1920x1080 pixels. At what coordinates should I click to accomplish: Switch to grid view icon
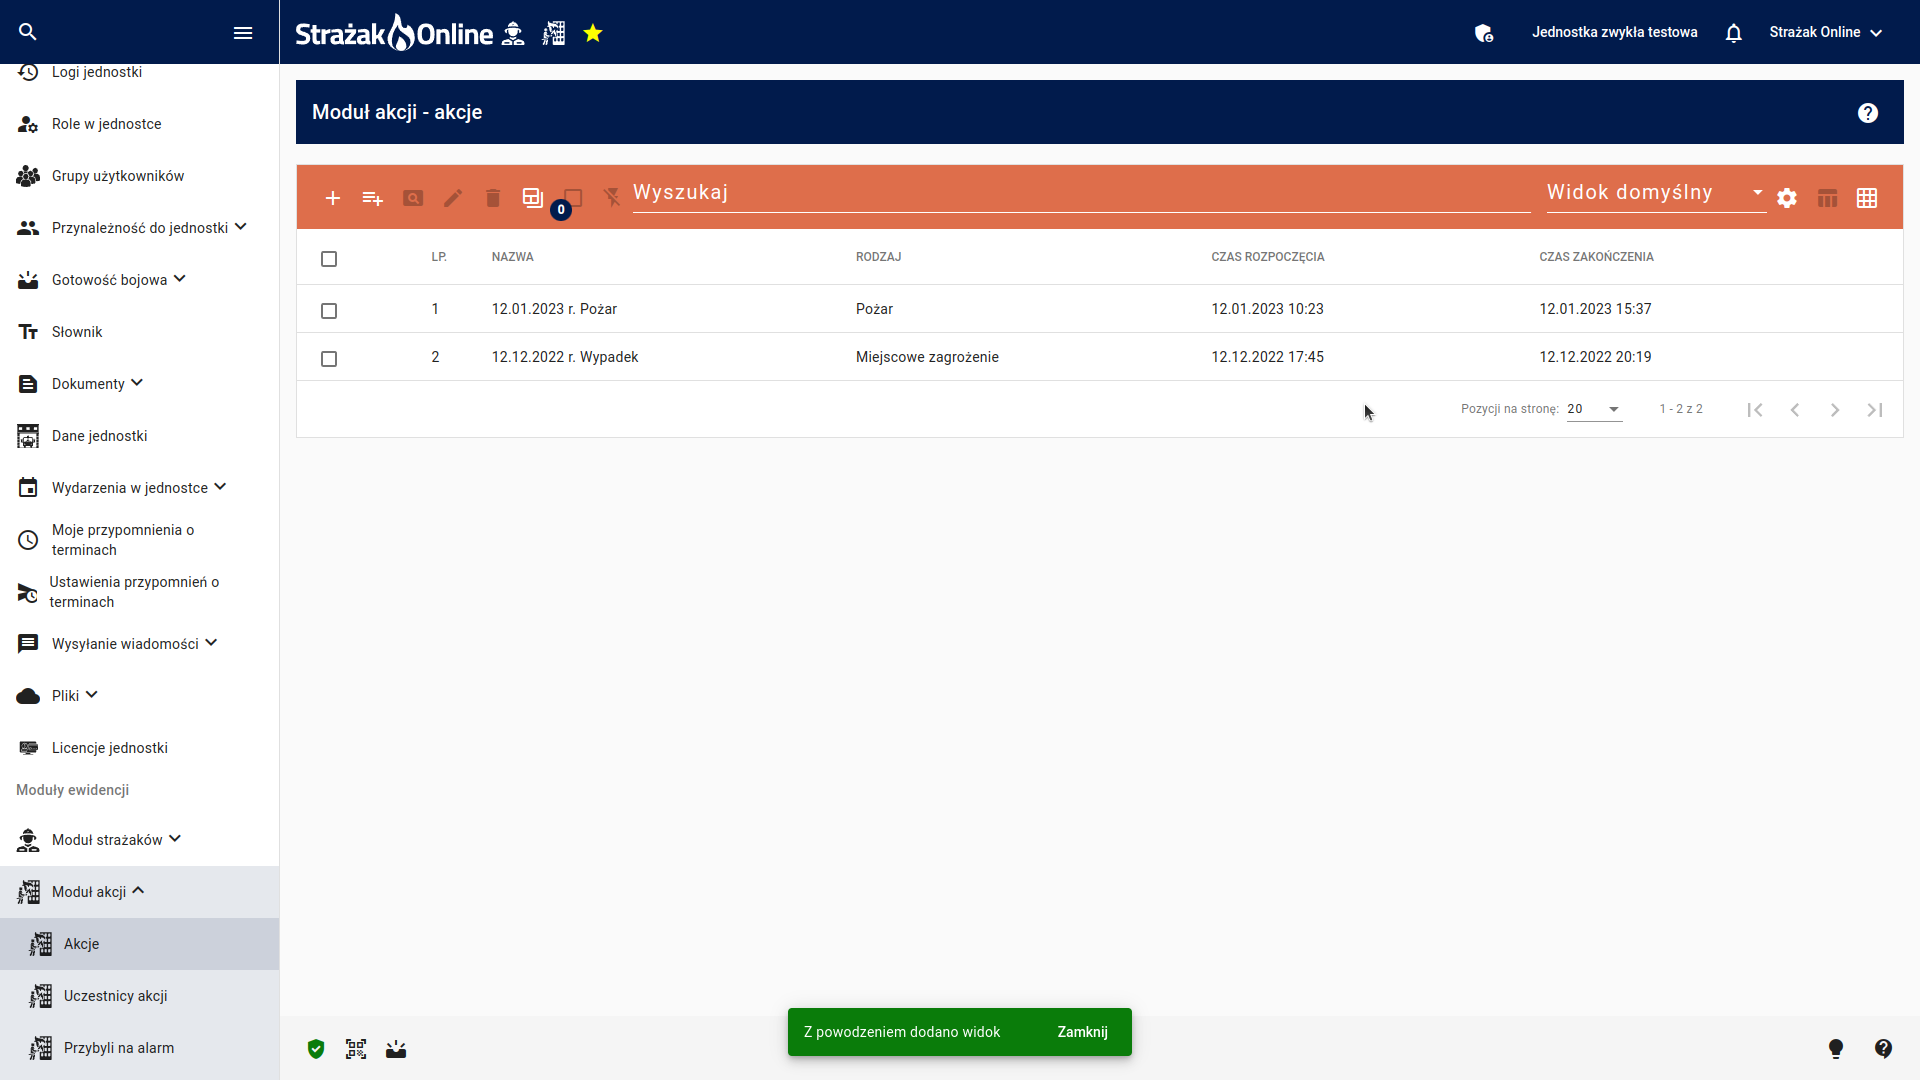point(1867,198)
